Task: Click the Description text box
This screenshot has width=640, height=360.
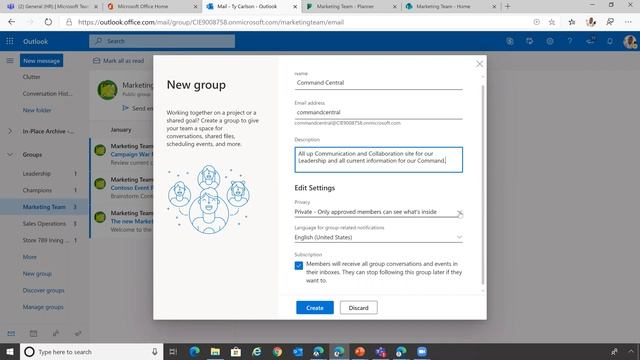Action: click(378, 160)
